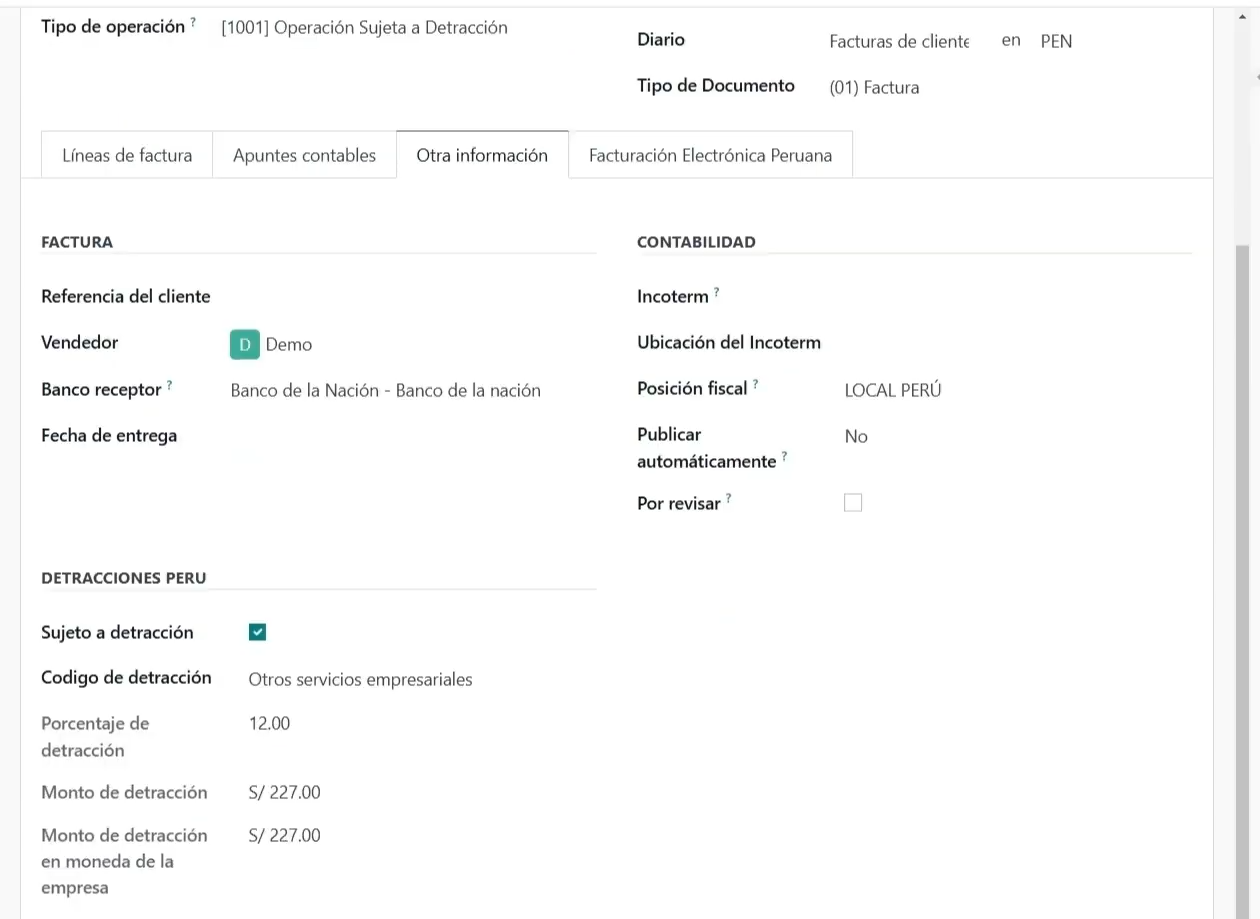Click the vertical scrollbar thumb

(1243, 580)
